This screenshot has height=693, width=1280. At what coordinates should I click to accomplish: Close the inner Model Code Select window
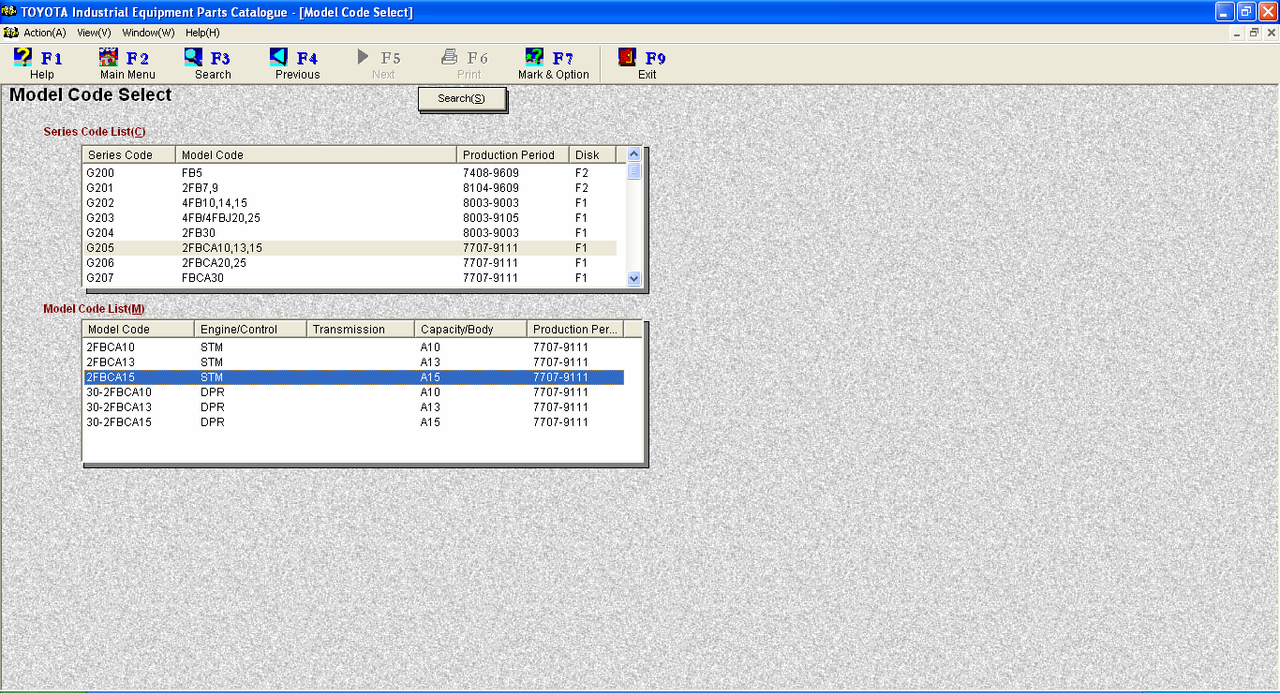(x=1270, y=33)
